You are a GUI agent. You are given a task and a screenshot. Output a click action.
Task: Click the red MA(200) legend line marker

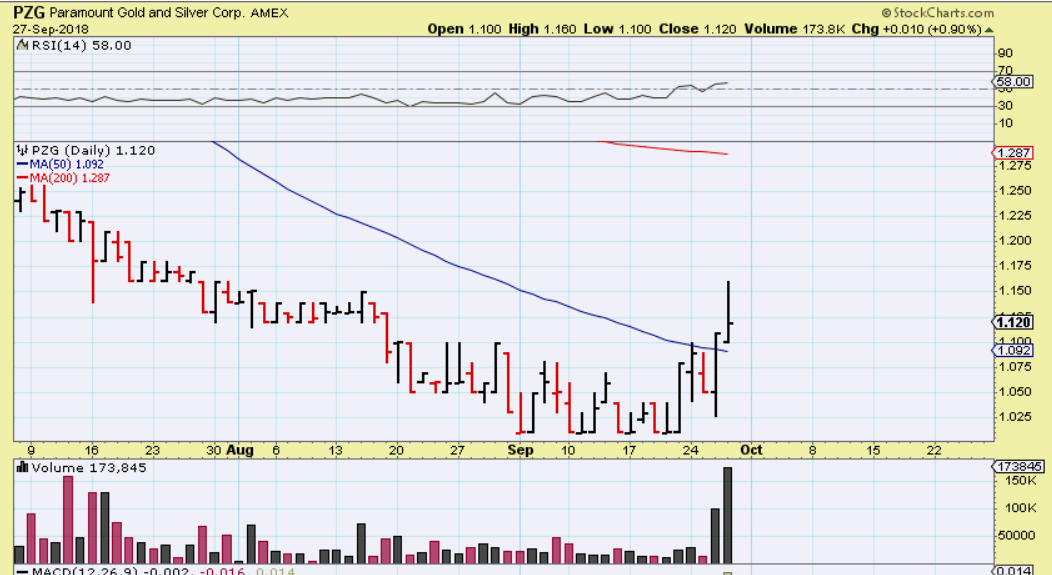tap(22, 178)
